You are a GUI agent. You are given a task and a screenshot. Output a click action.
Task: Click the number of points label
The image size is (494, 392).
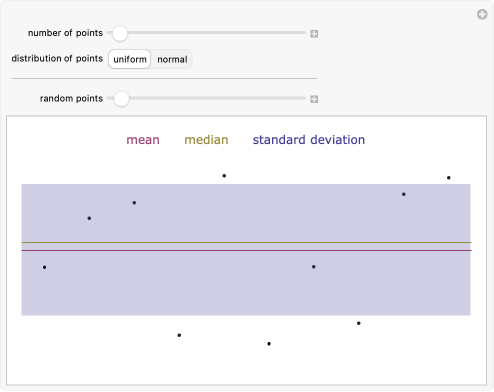point(65,33)
